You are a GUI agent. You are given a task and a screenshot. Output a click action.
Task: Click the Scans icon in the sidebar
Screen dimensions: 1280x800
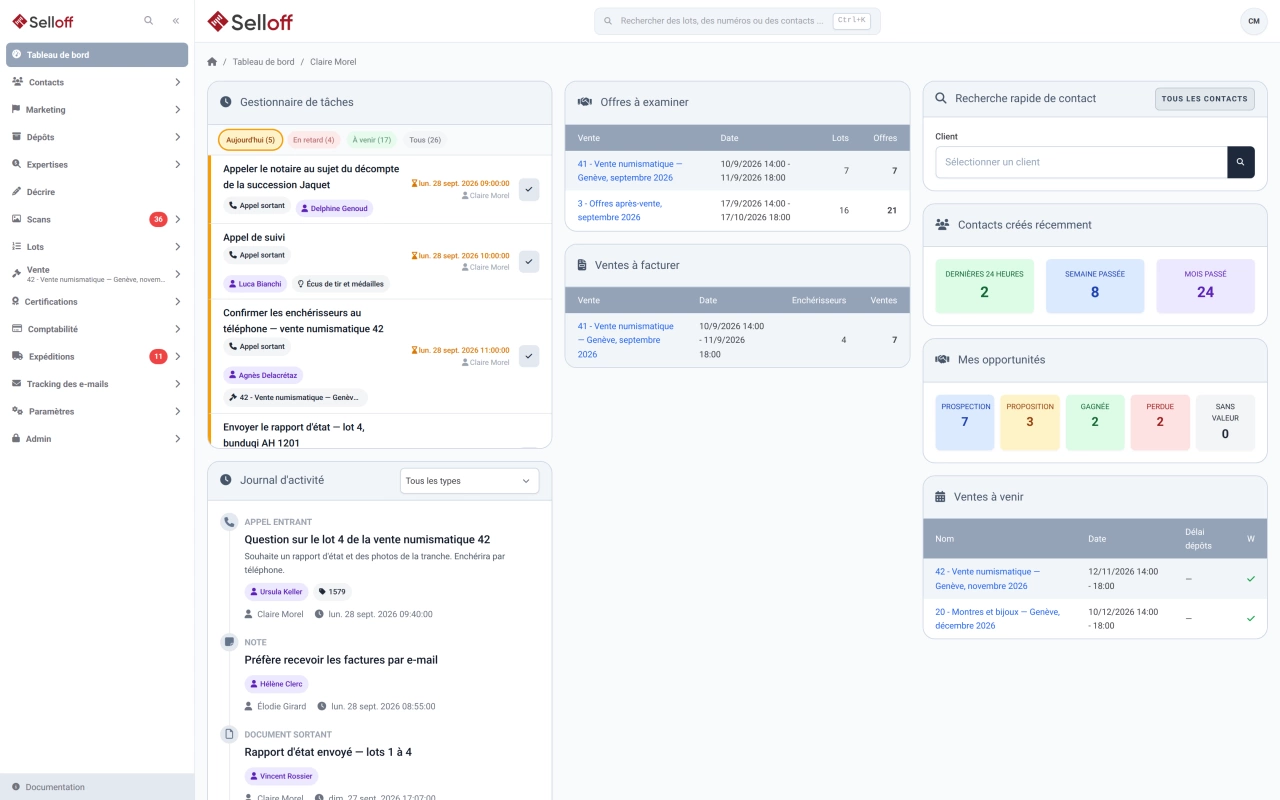pos(17,219)
